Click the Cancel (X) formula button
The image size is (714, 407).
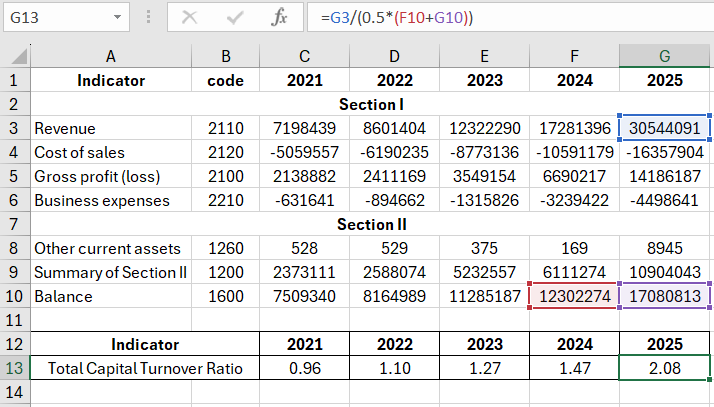pos(189,17)
